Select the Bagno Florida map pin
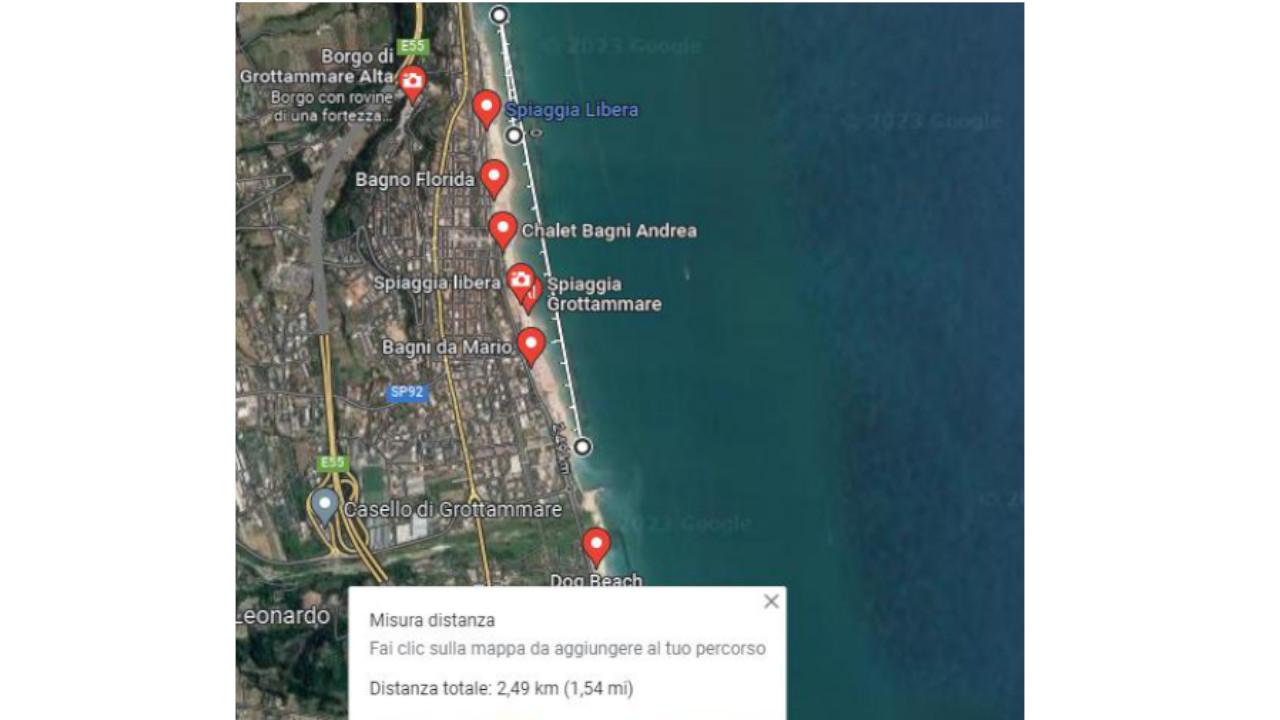1280x720 pixels. [494, 179]
